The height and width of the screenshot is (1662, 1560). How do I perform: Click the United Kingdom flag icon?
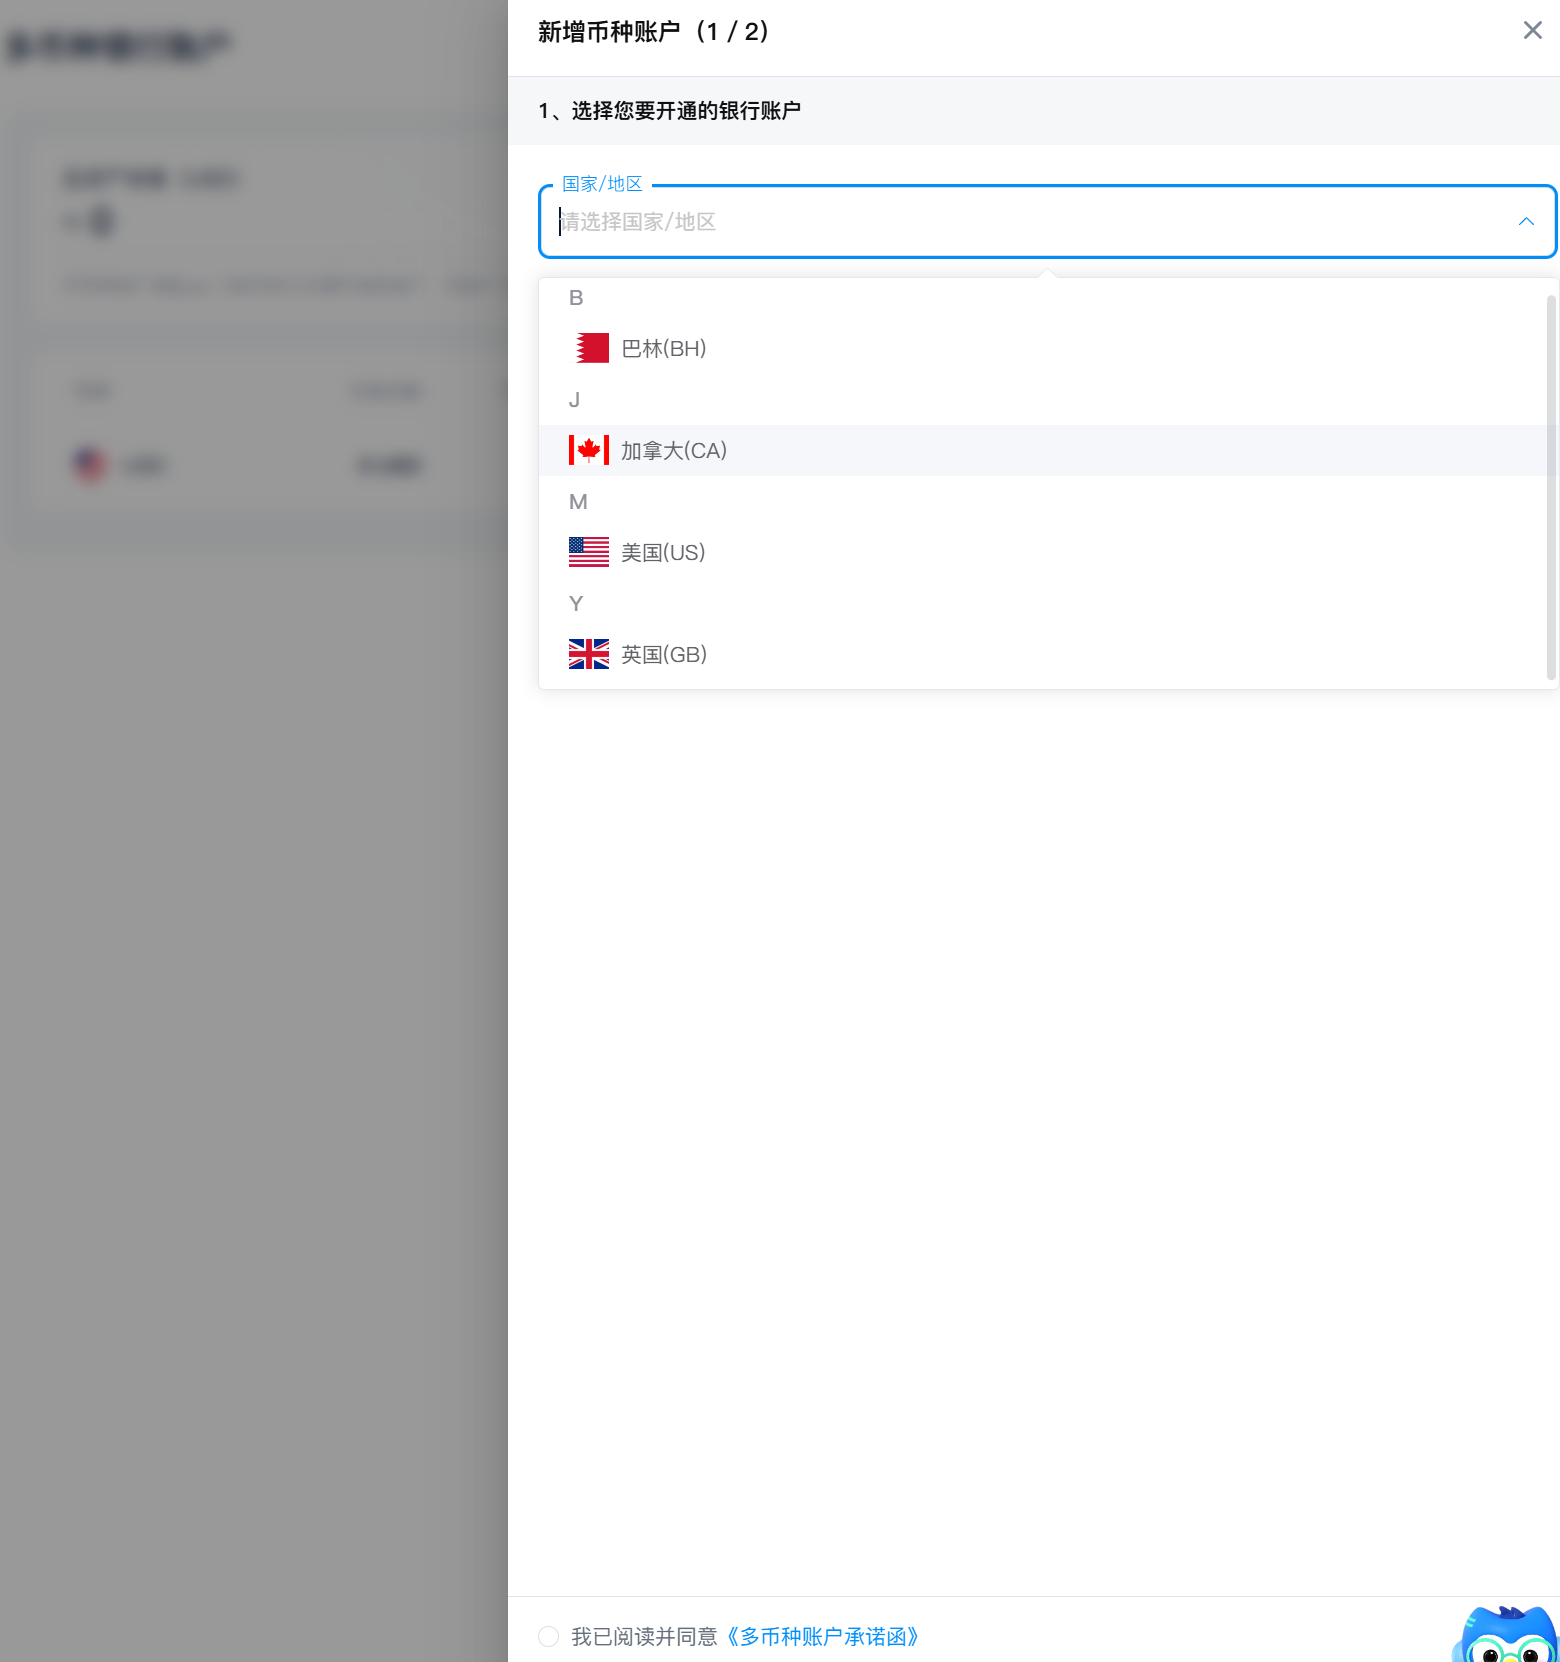click(x=589, y=655)
